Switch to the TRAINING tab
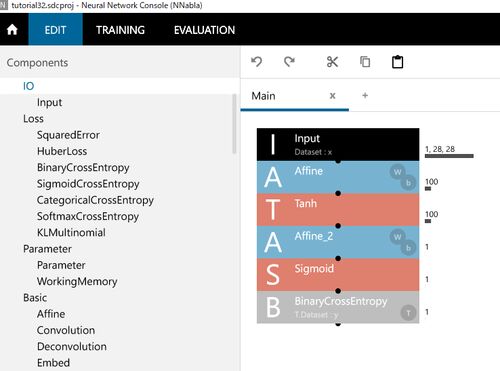500x371 pixels. pyautogui.click(x=120, y=30)
